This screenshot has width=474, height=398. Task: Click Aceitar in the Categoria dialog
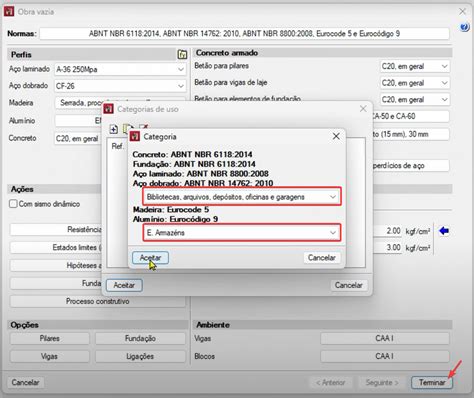[150, 258]
